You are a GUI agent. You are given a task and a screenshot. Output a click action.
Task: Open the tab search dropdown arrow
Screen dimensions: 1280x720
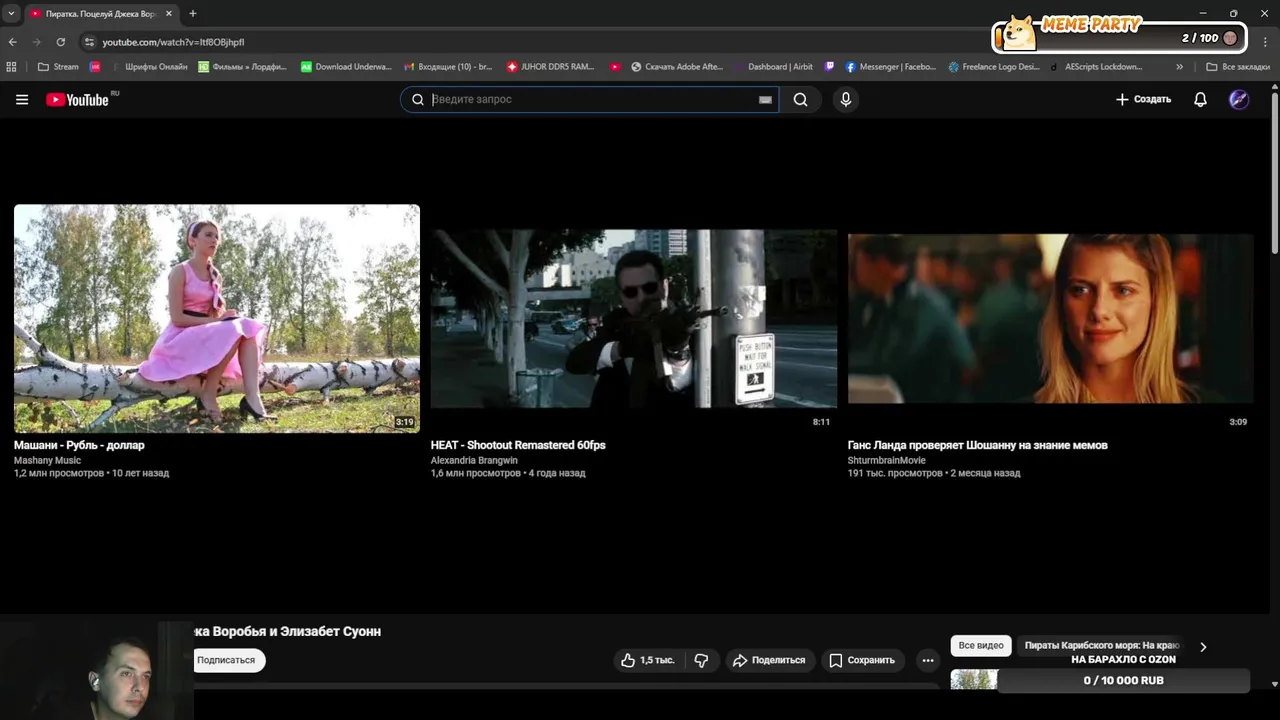10,14
